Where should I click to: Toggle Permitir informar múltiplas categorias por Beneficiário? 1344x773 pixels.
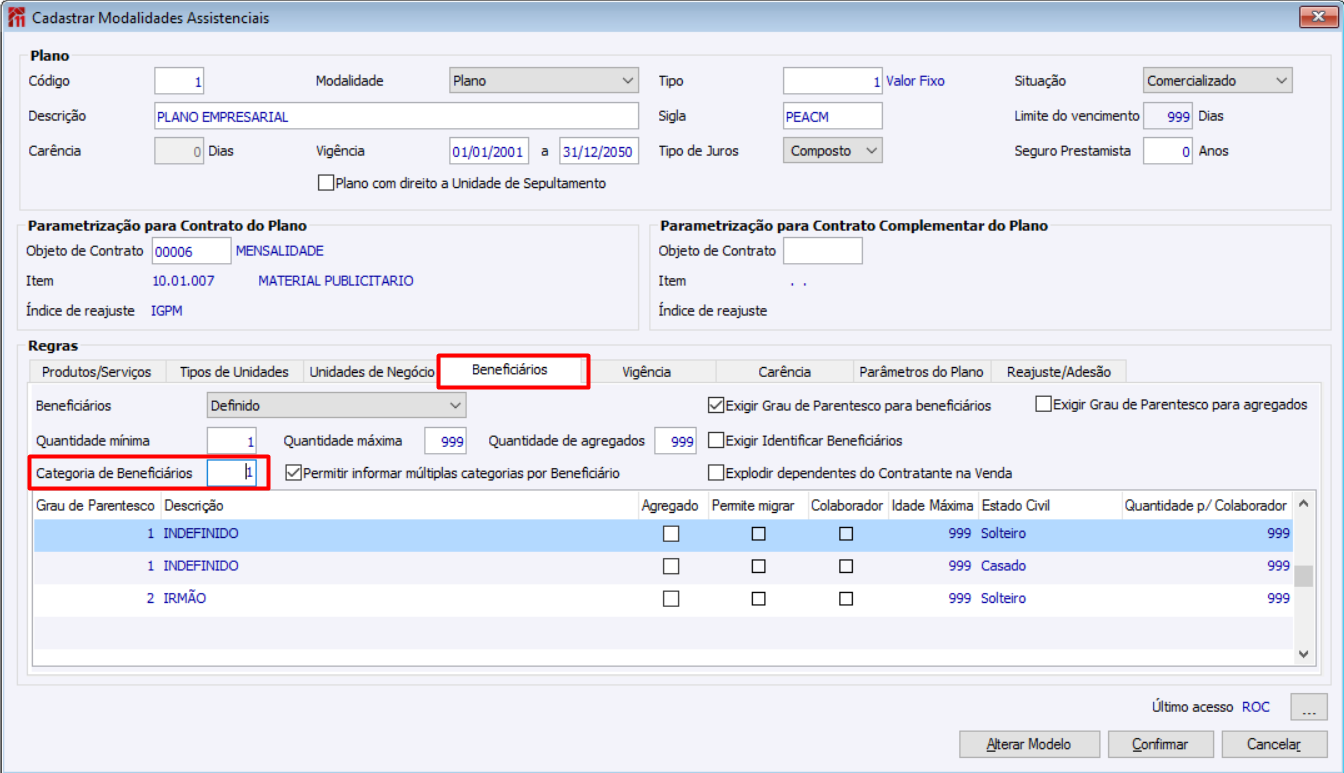pyautogui.click(x=293, y=473)
